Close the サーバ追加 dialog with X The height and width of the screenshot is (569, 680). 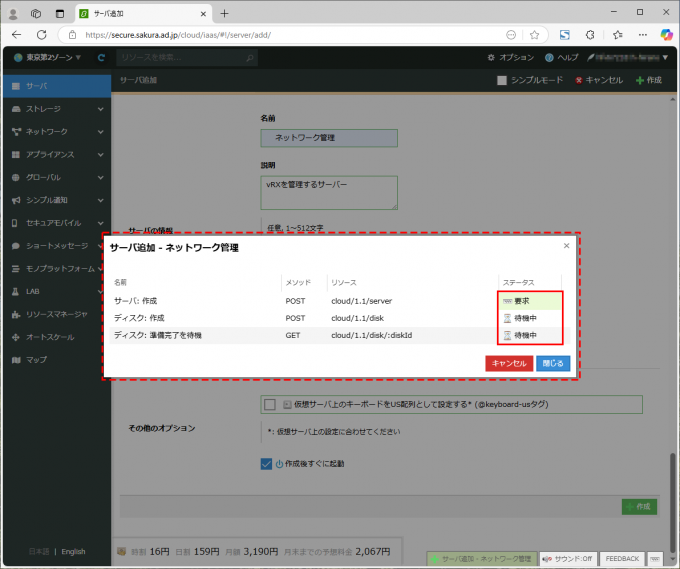pyautogui.click(x=566, y=246)
